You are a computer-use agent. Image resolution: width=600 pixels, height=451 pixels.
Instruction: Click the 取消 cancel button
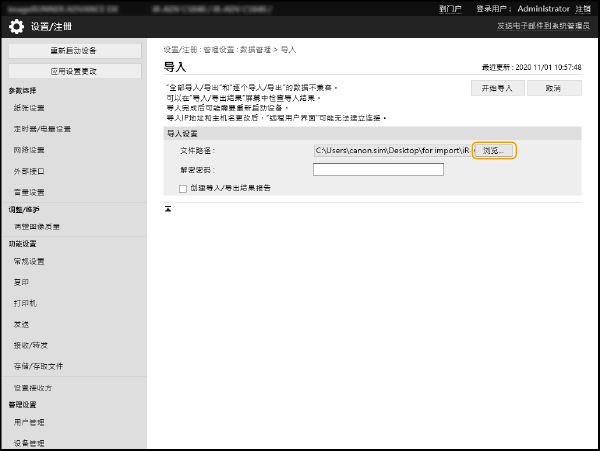[x=552, y=88]
